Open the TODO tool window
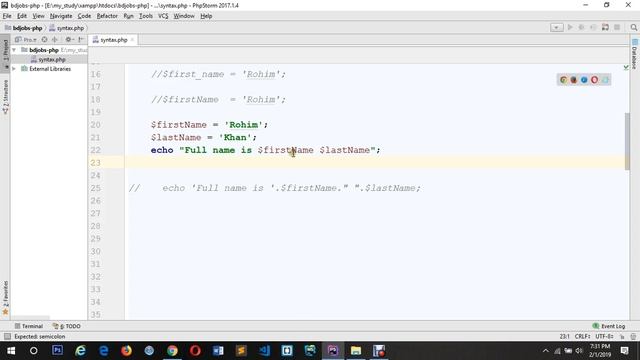 (67, 326)
